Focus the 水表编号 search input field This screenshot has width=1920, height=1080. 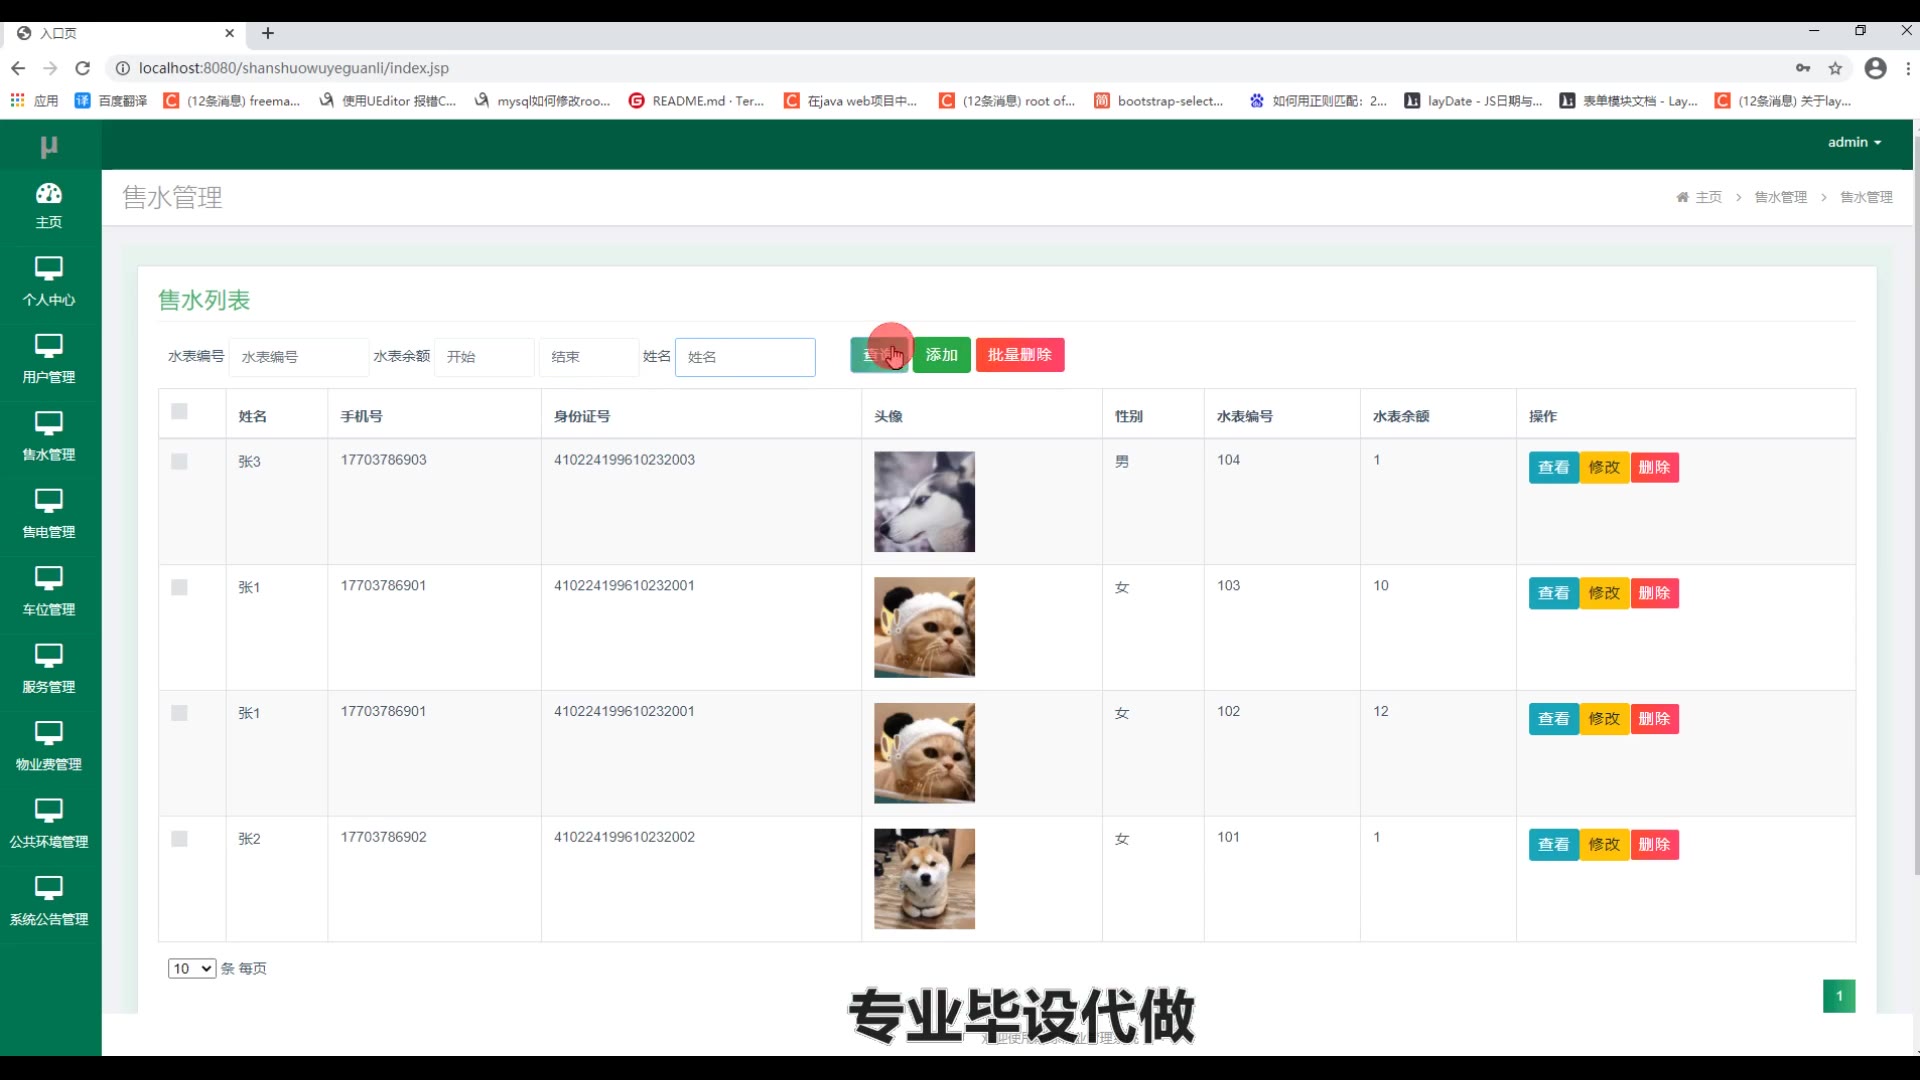click(298, 357)
